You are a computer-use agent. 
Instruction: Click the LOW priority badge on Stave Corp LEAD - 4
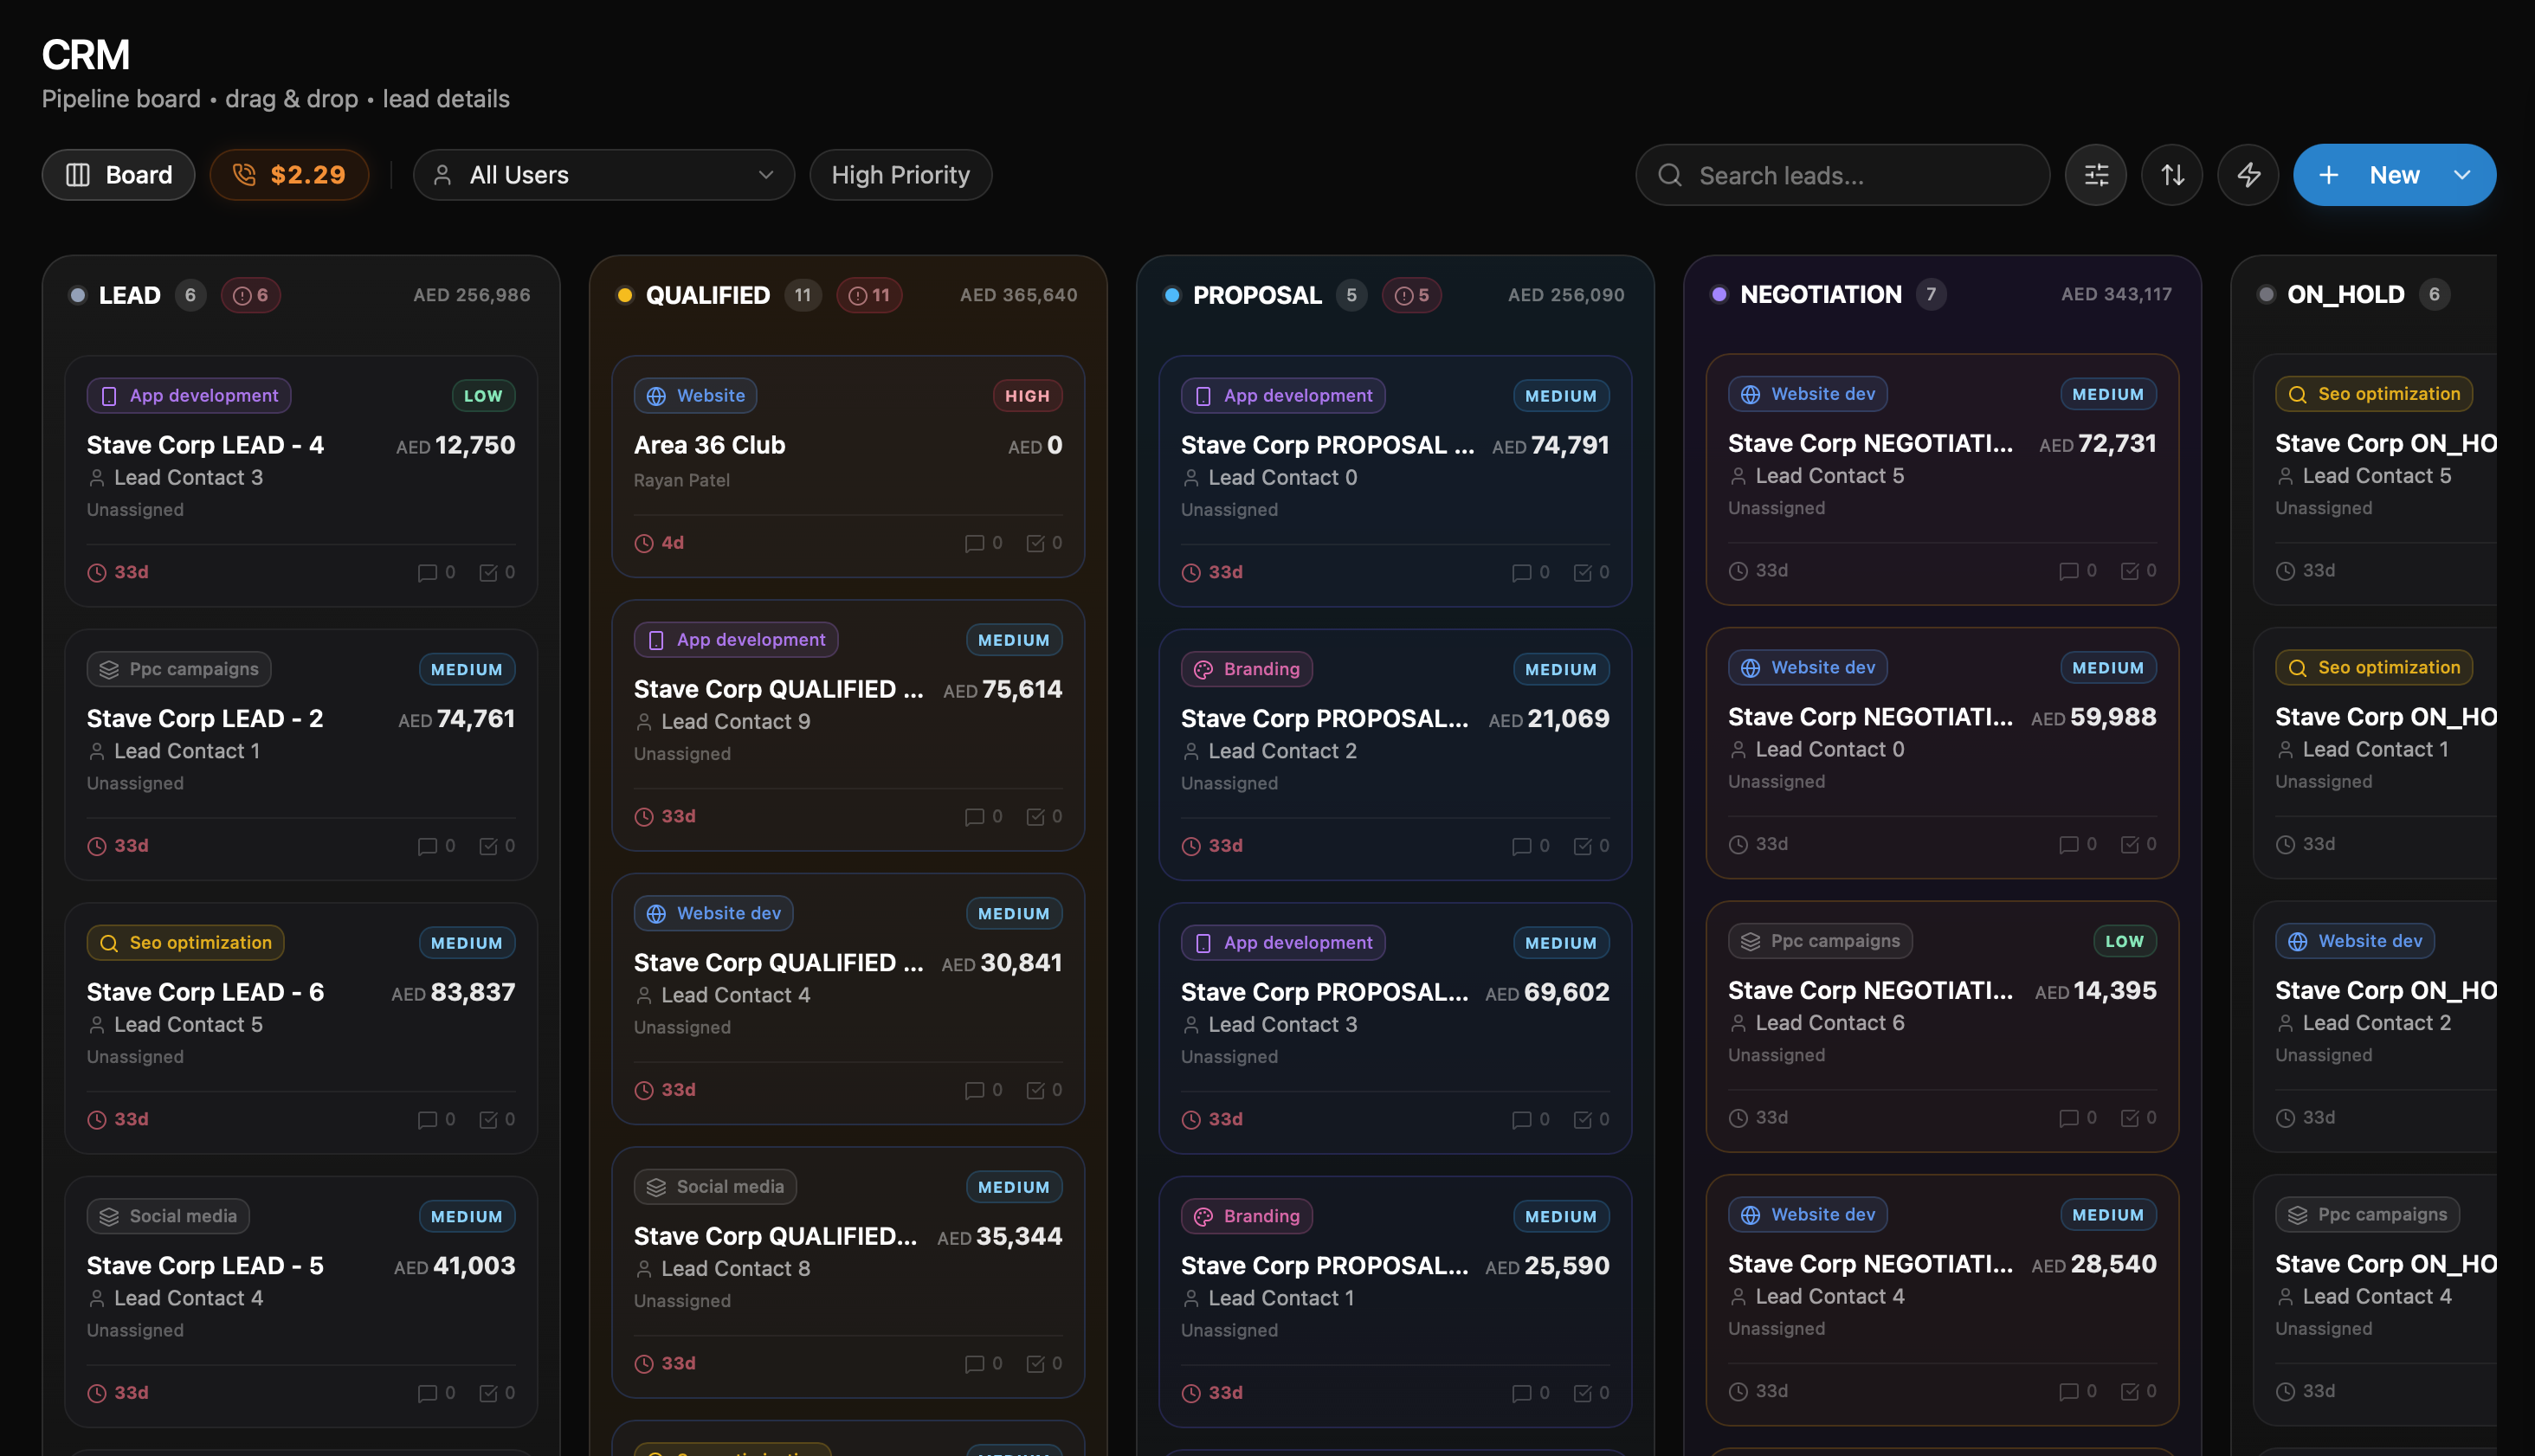point(483,396)
